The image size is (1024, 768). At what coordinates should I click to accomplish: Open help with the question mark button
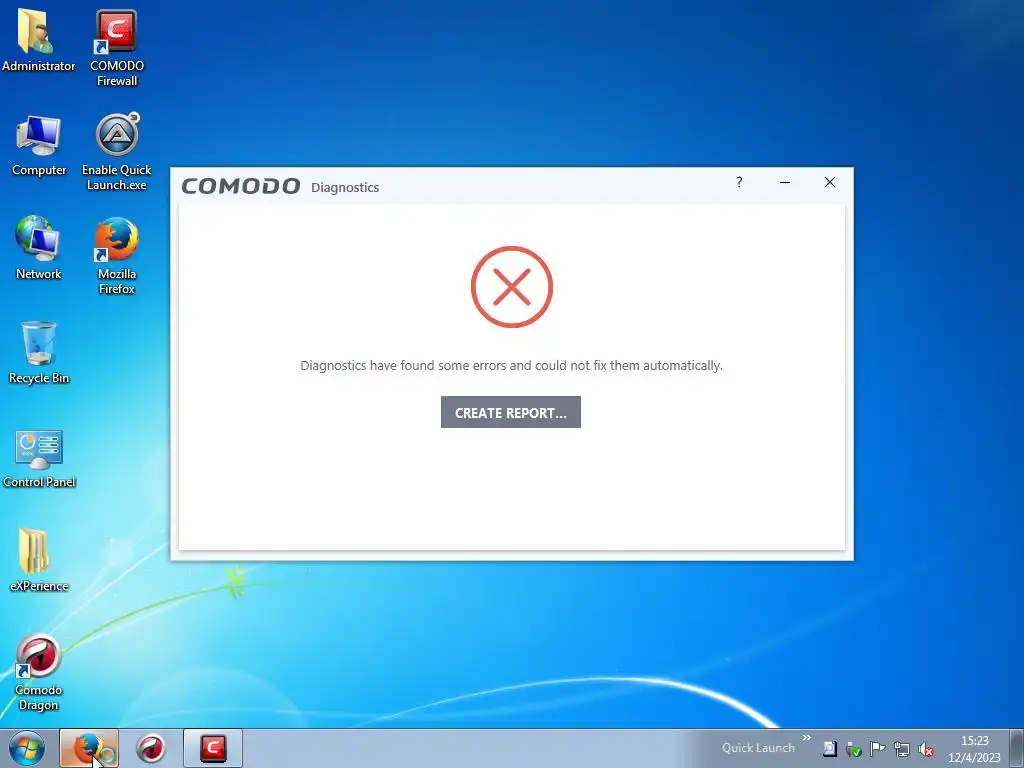click(x=739, y=182)
